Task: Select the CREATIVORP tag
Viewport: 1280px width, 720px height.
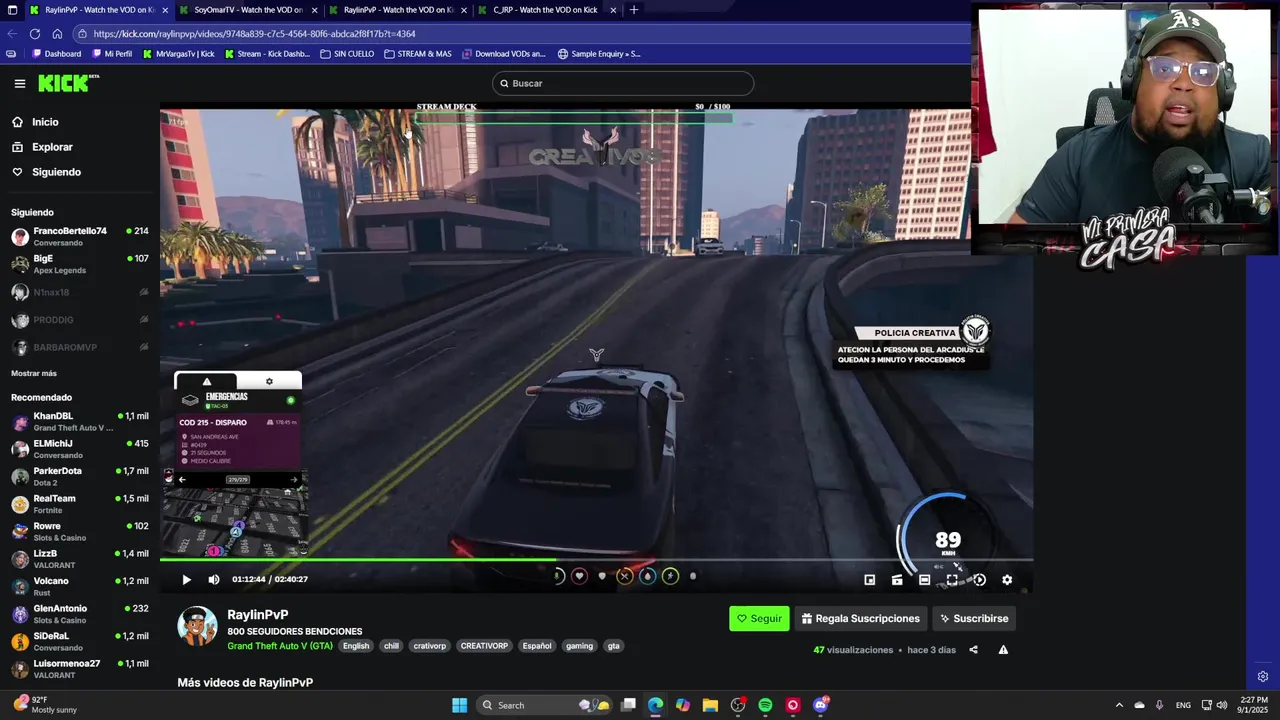Action: (484, 646)
